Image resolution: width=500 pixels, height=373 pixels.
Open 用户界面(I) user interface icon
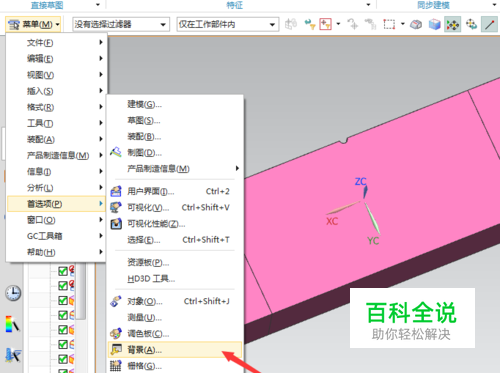pyautogui.click(x=116, y=191)
